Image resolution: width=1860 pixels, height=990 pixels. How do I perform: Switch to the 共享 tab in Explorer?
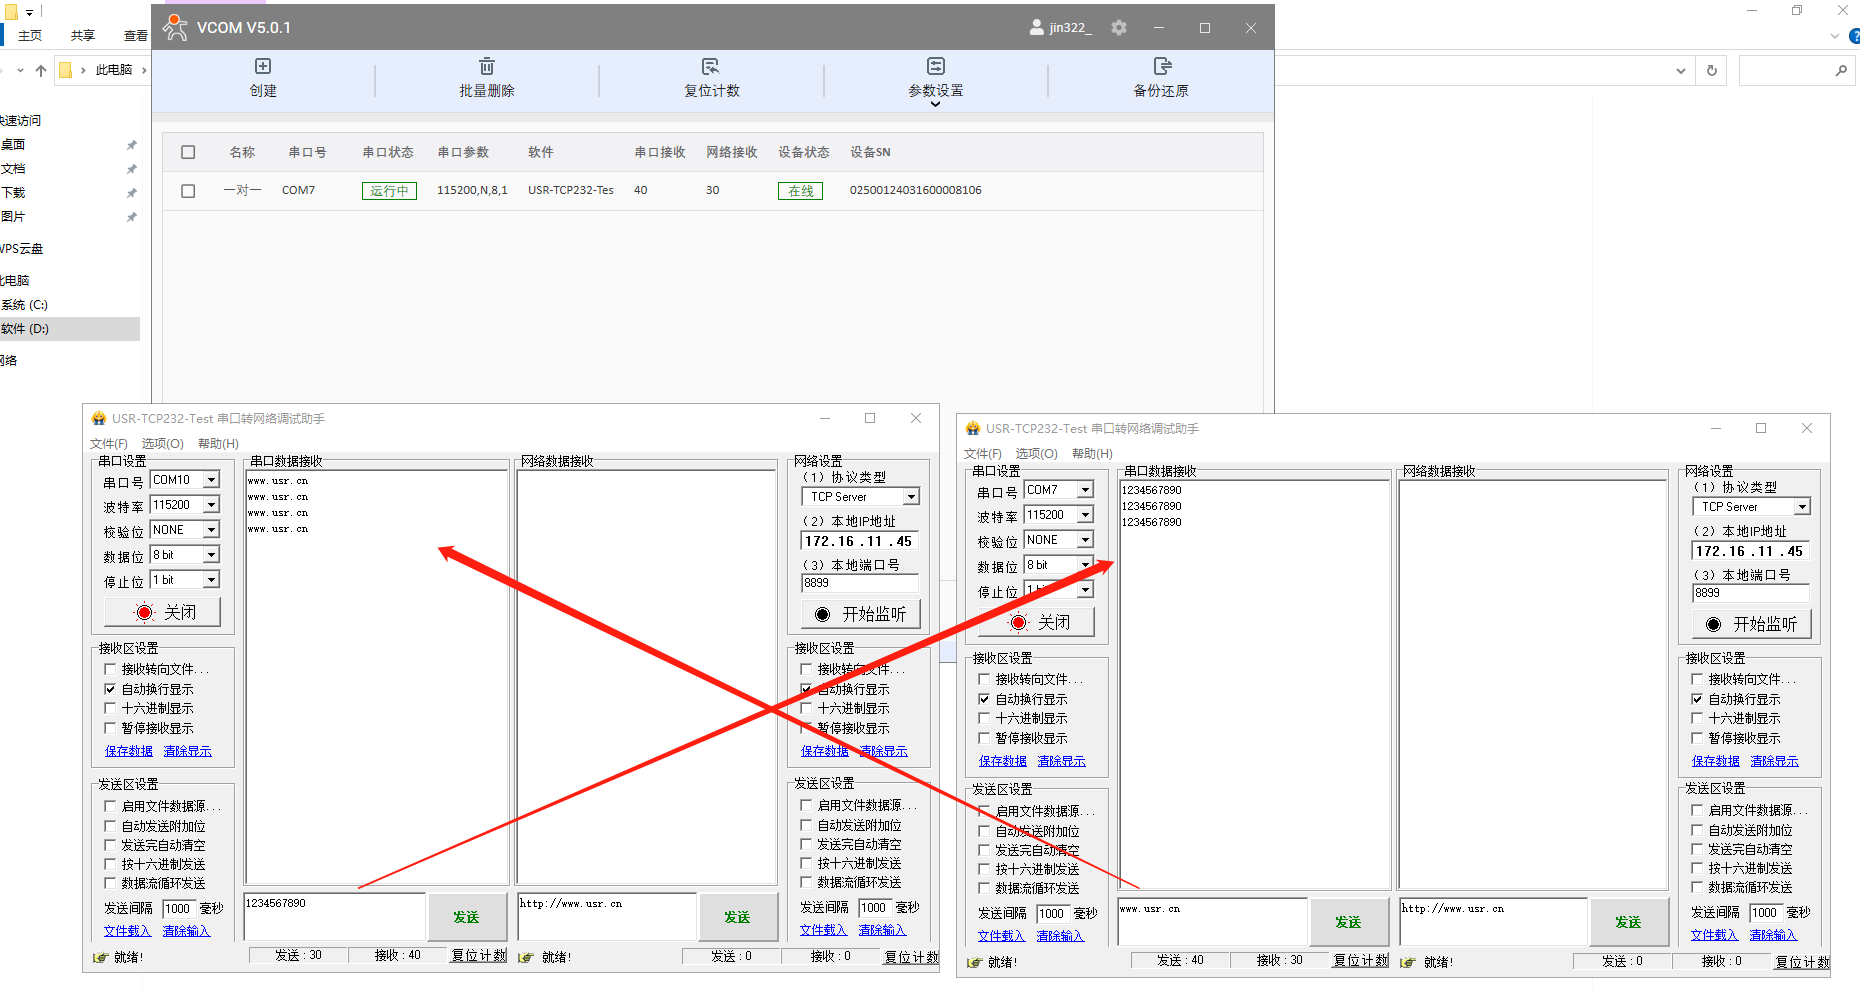tap(82, 36)
